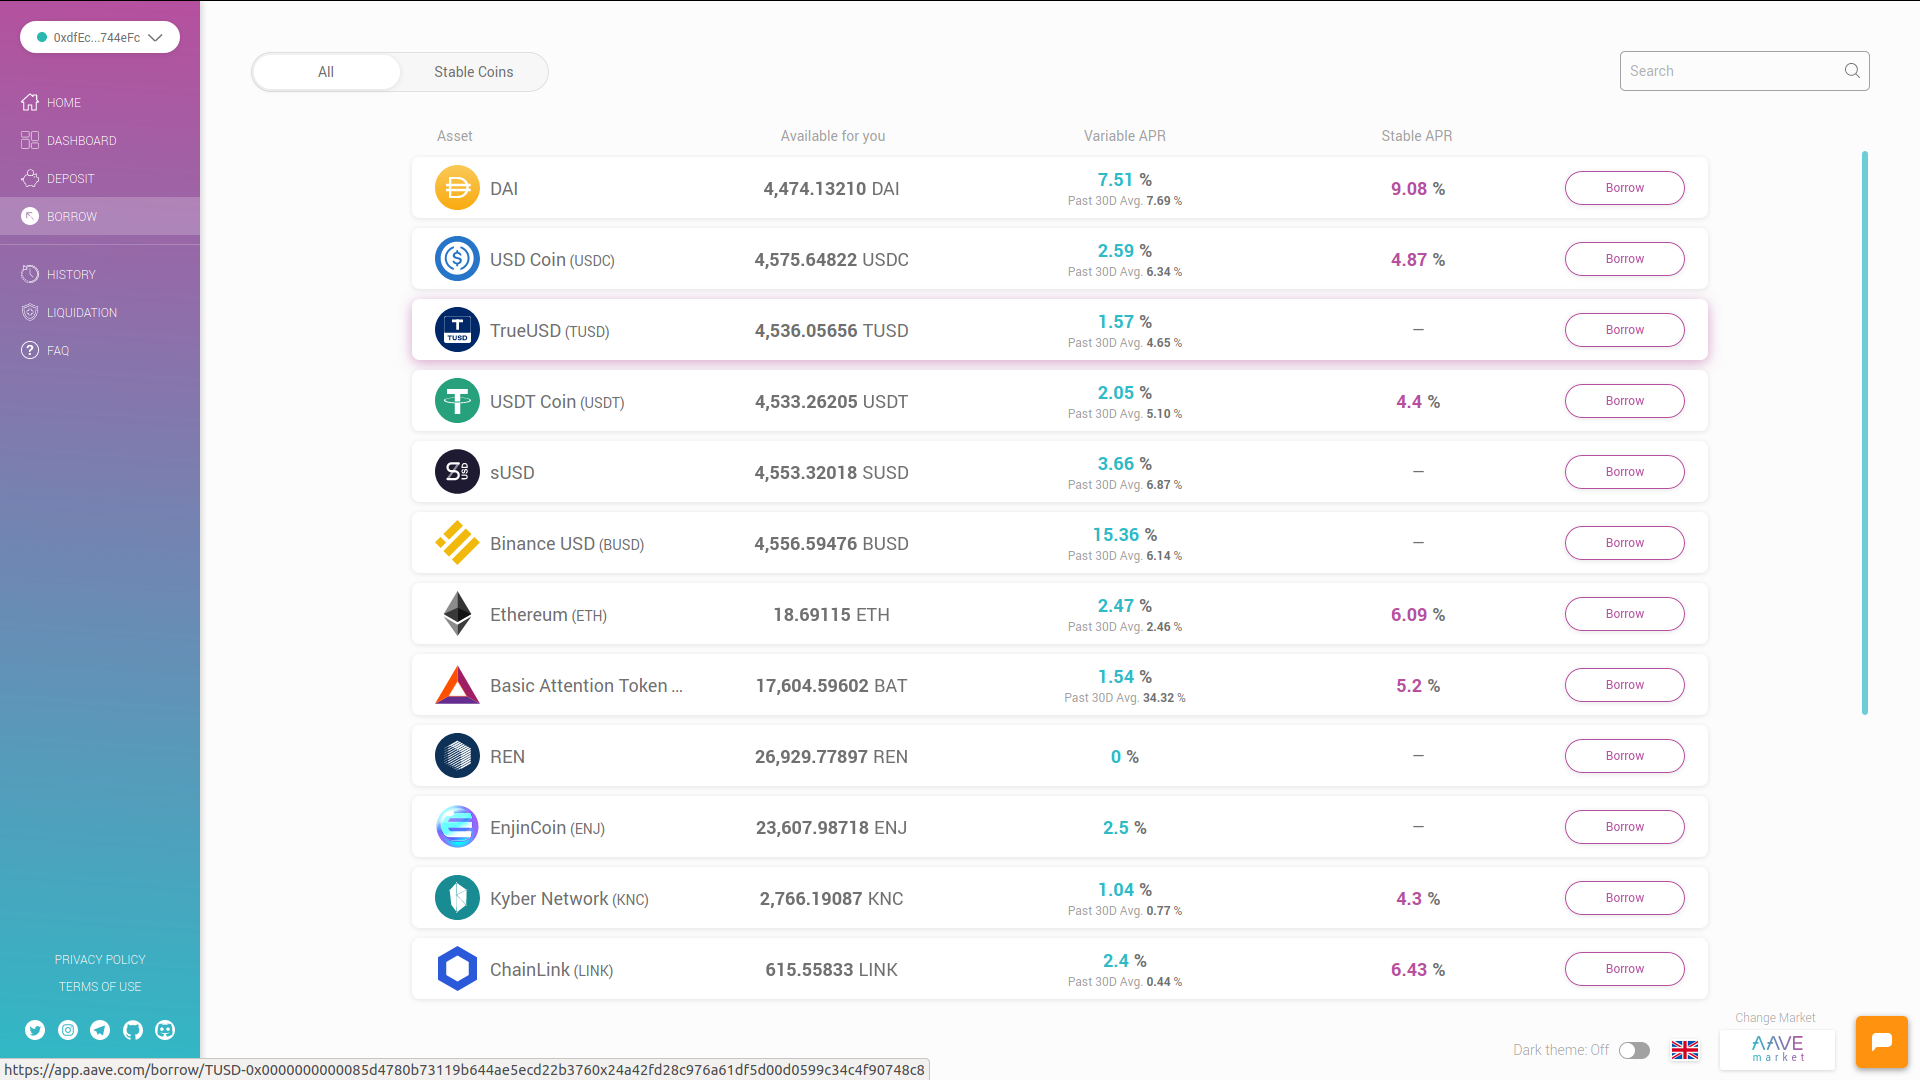Click Borrow button for Kyber Network
This screenshot has height=1080, width=1920.
coord(1624,898)
